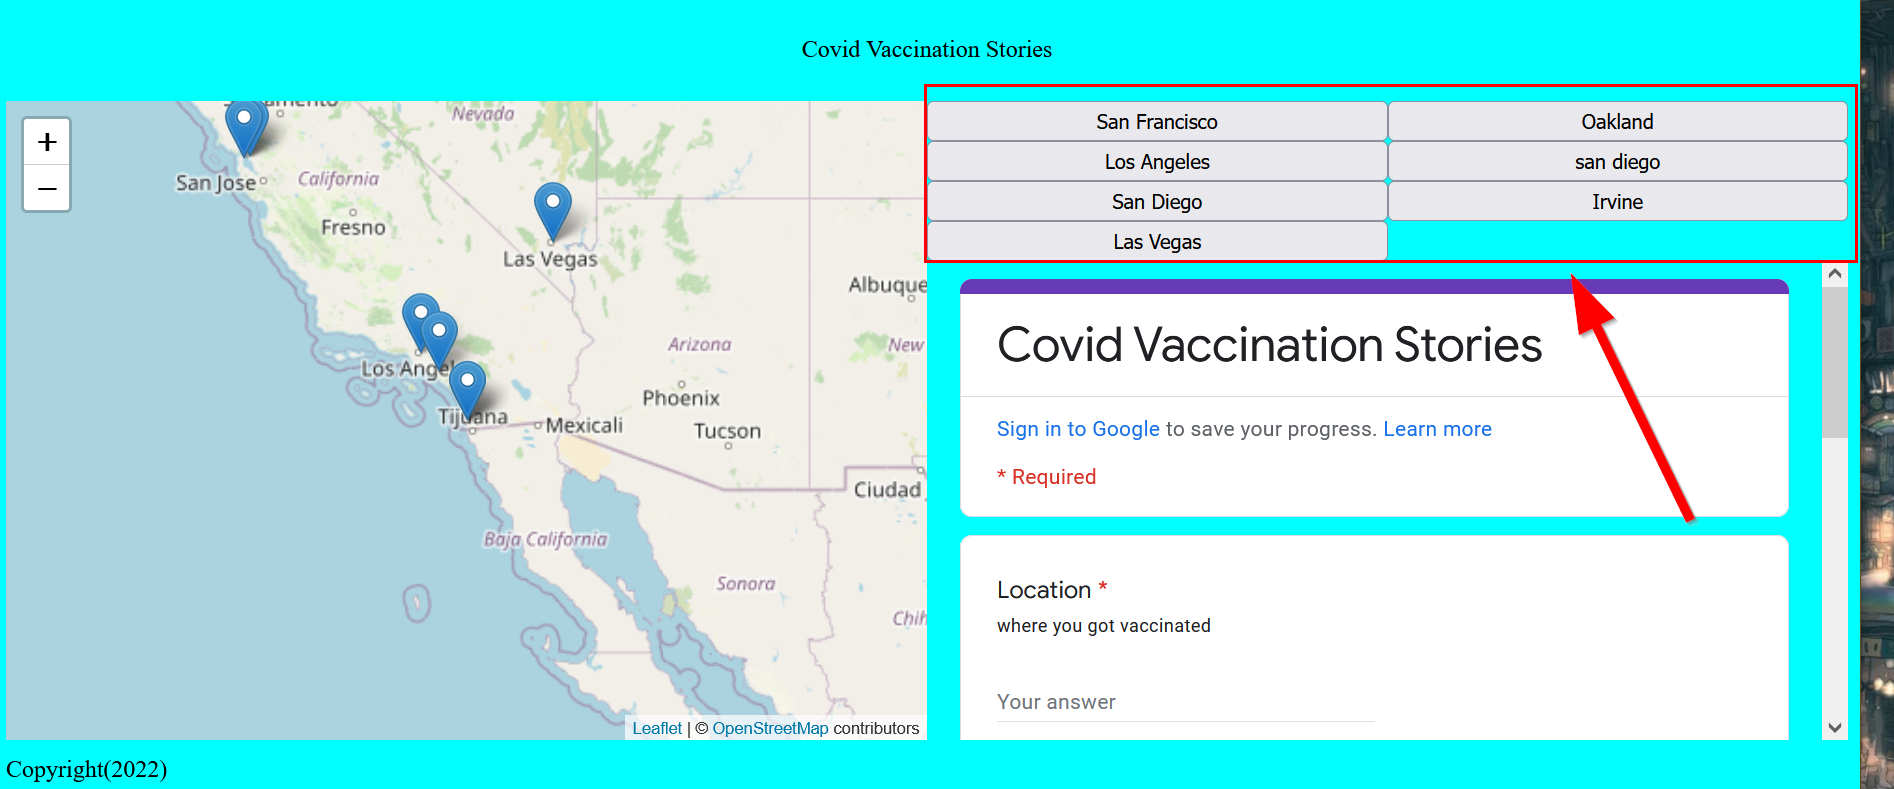Click the map marker above San Jose
Viewport: 1894px width, 789px height.
click(x=244, y=125)
